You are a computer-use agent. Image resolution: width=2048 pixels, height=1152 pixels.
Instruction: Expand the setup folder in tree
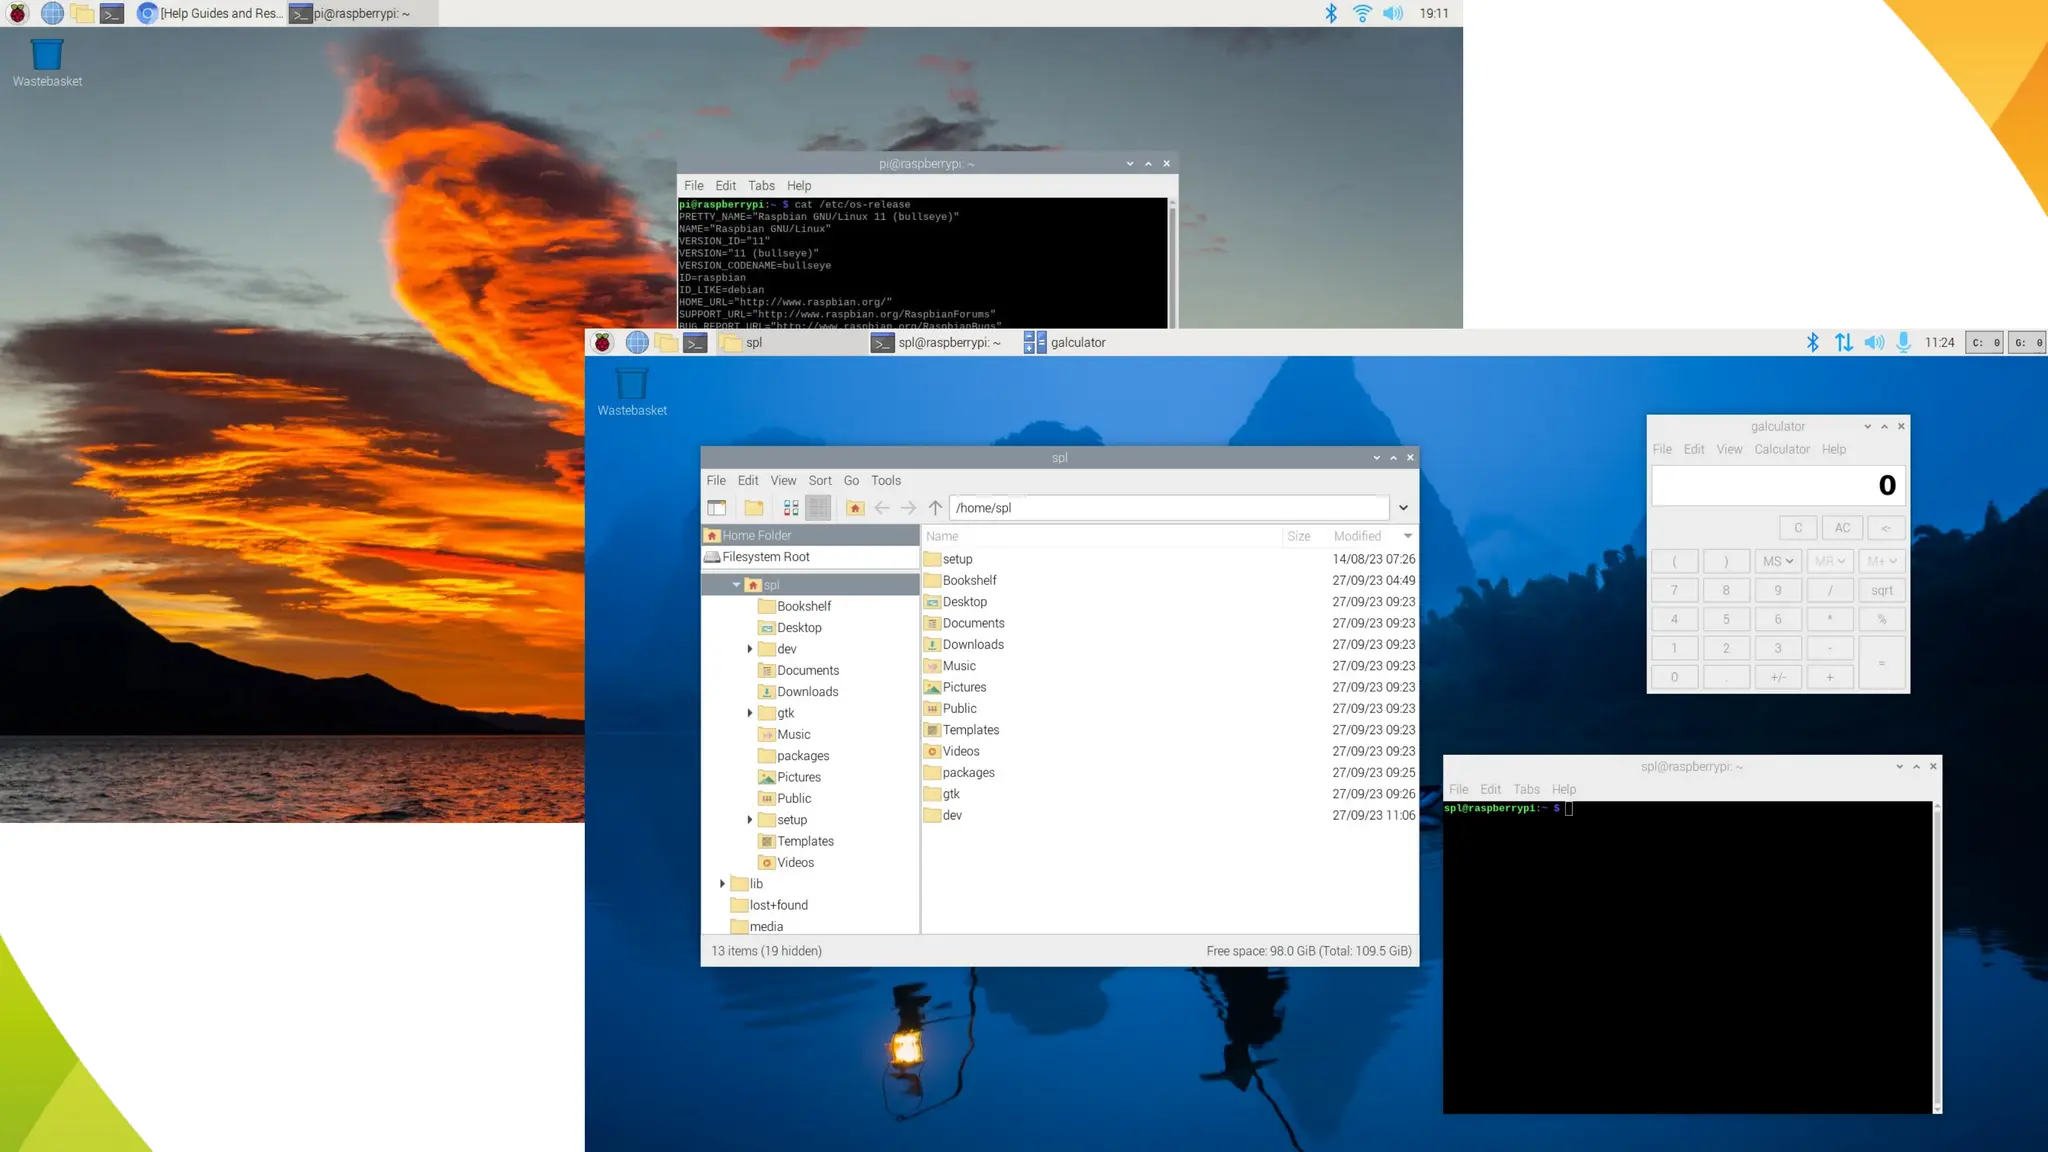[x=750, y=820]
